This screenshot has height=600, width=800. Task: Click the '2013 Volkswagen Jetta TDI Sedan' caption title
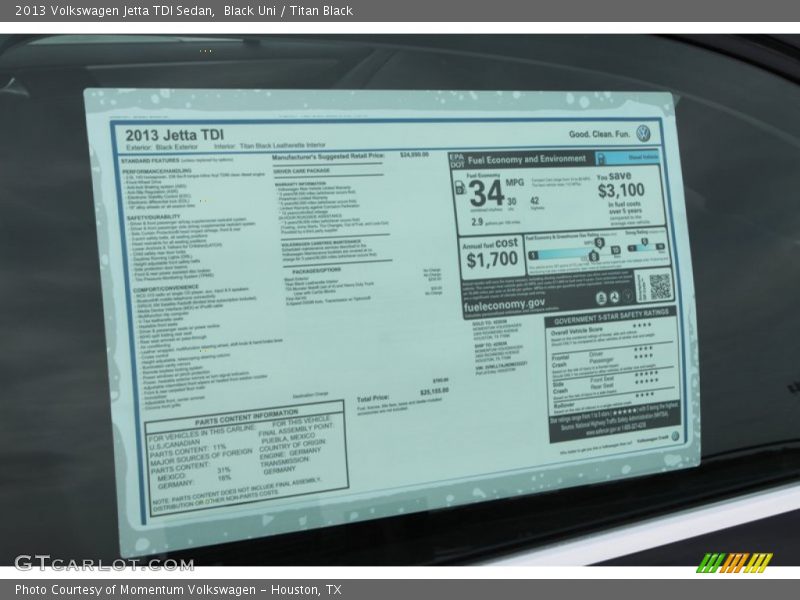114,11
